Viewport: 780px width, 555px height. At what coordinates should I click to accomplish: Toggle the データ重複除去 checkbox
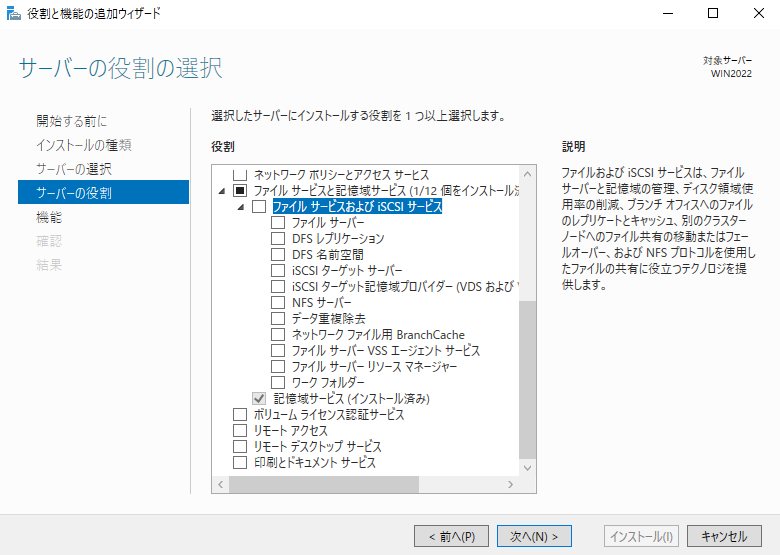(278, 319)
